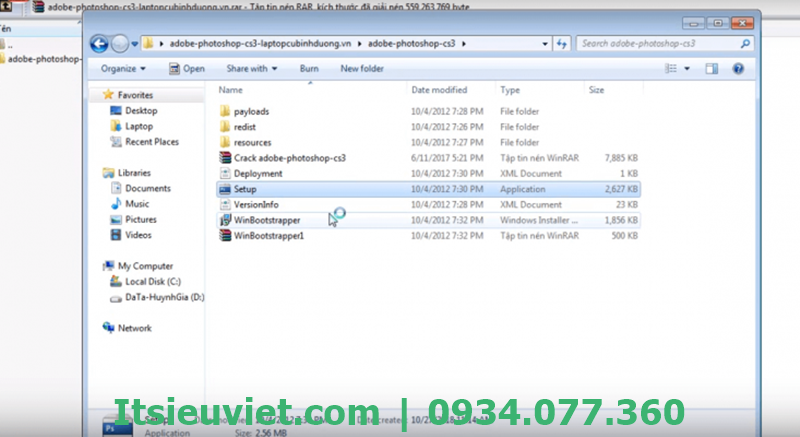This screenshot has height=437, width=800.
Task: Refresh the folder with the refresh icon
Action: (x=562, y=44)
